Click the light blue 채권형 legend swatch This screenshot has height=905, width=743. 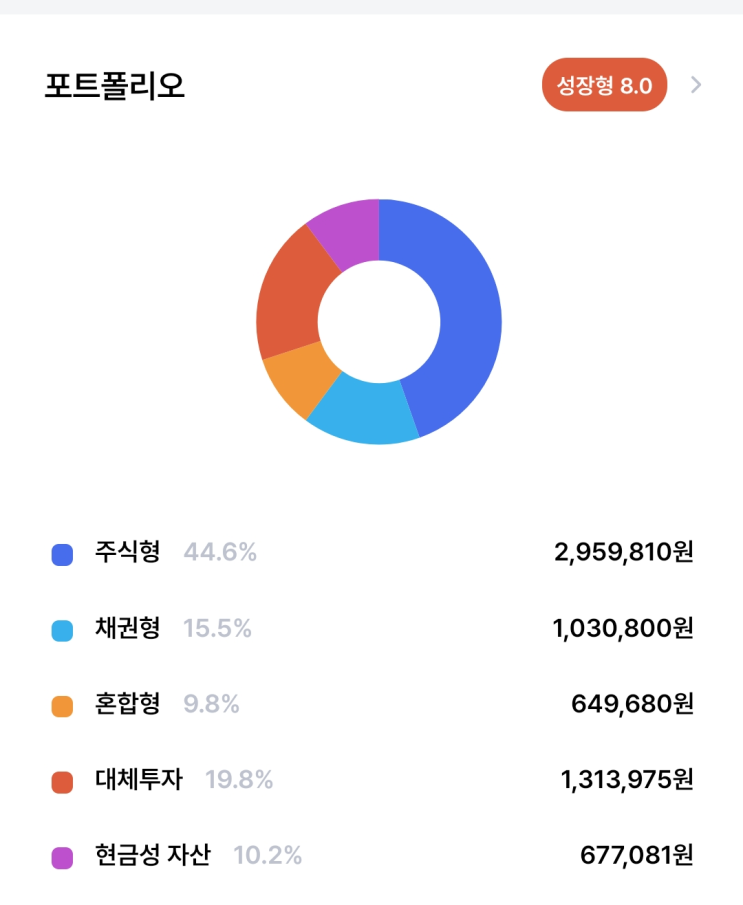click(62, 630)
